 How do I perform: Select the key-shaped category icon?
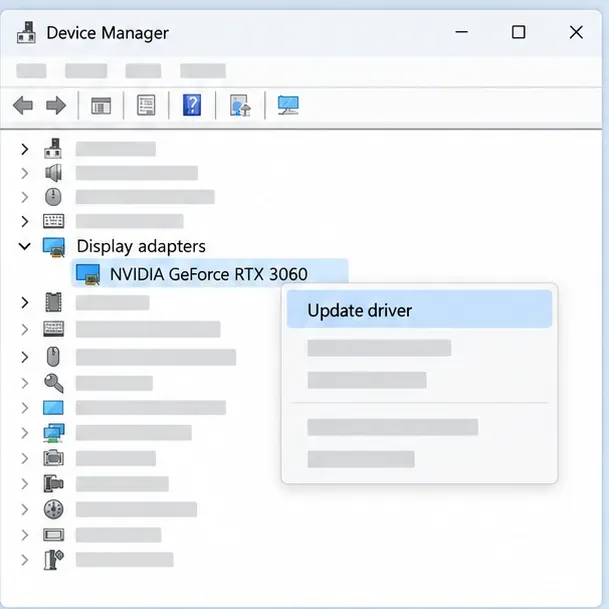tap(54, 383)
